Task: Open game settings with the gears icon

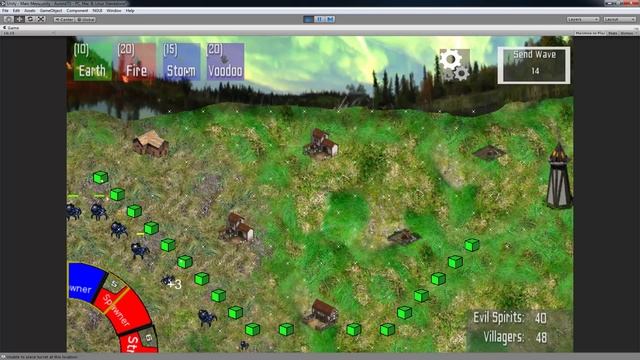Action: coord(455,64)
